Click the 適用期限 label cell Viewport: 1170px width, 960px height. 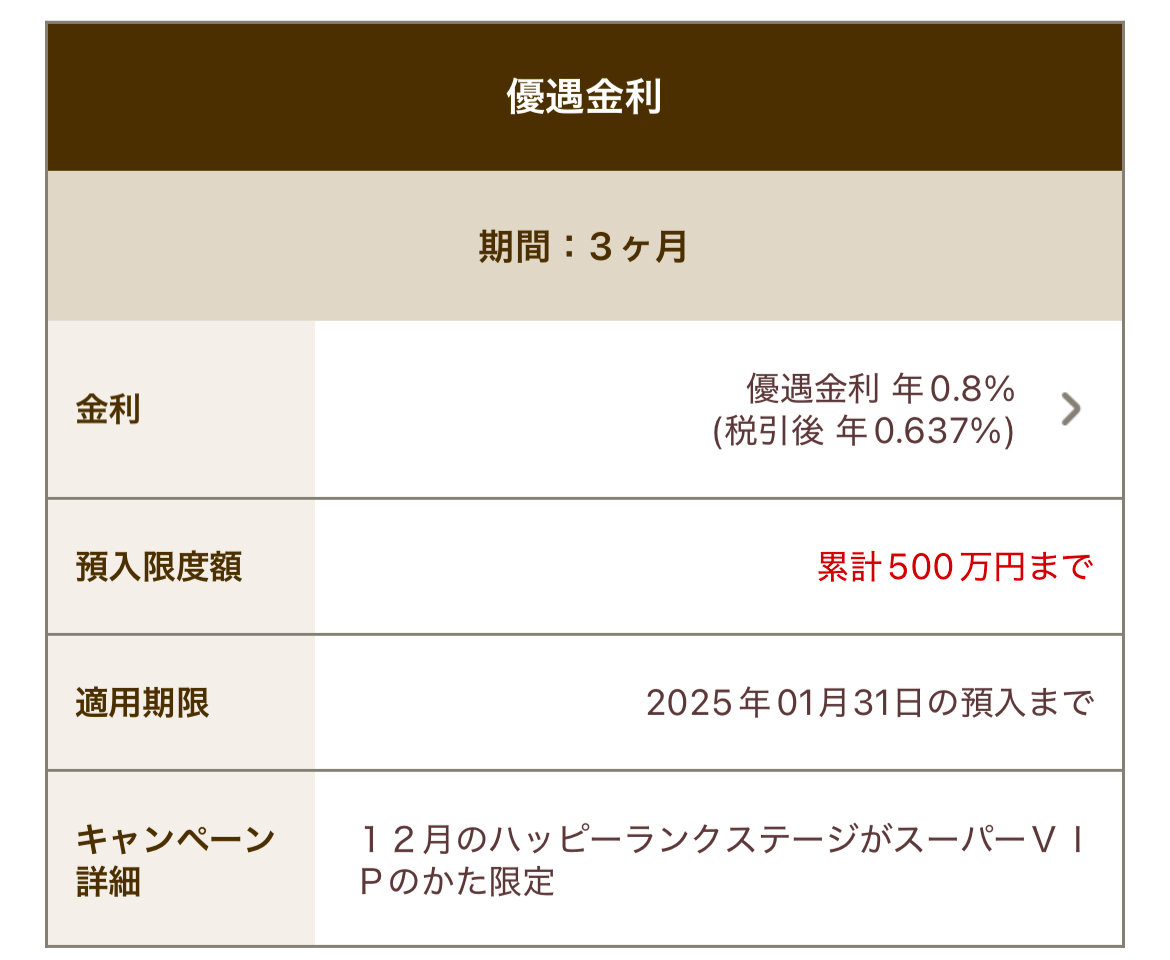[x=181, y=703]
